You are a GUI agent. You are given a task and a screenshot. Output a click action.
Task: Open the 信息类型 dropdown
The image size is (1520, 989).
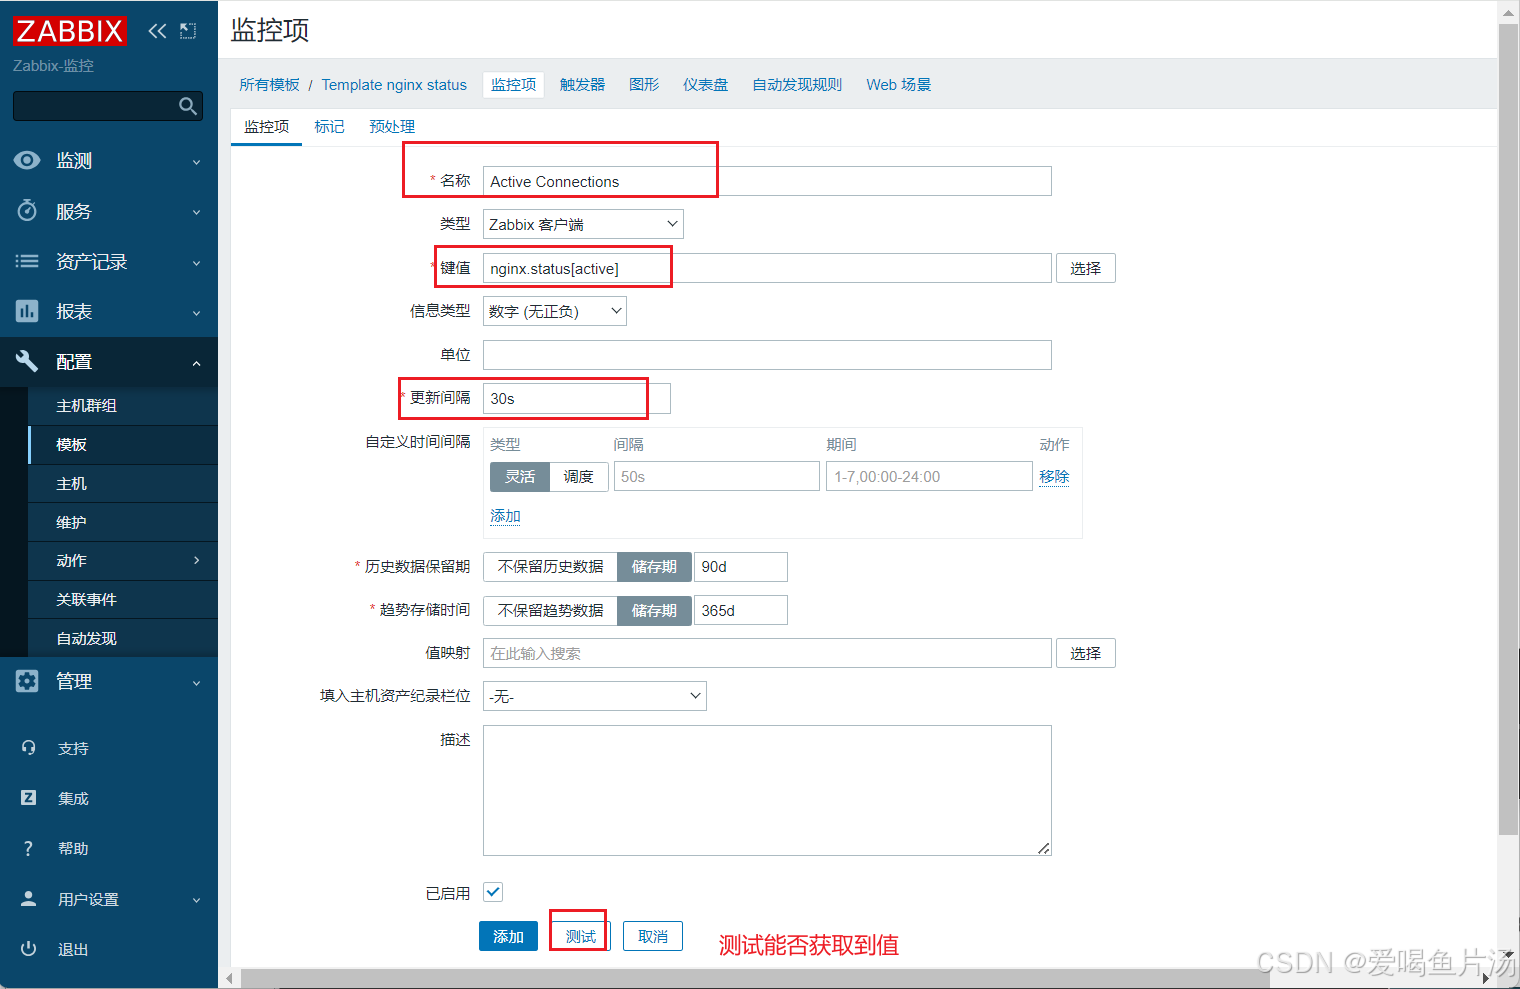(x=555, y=311)
